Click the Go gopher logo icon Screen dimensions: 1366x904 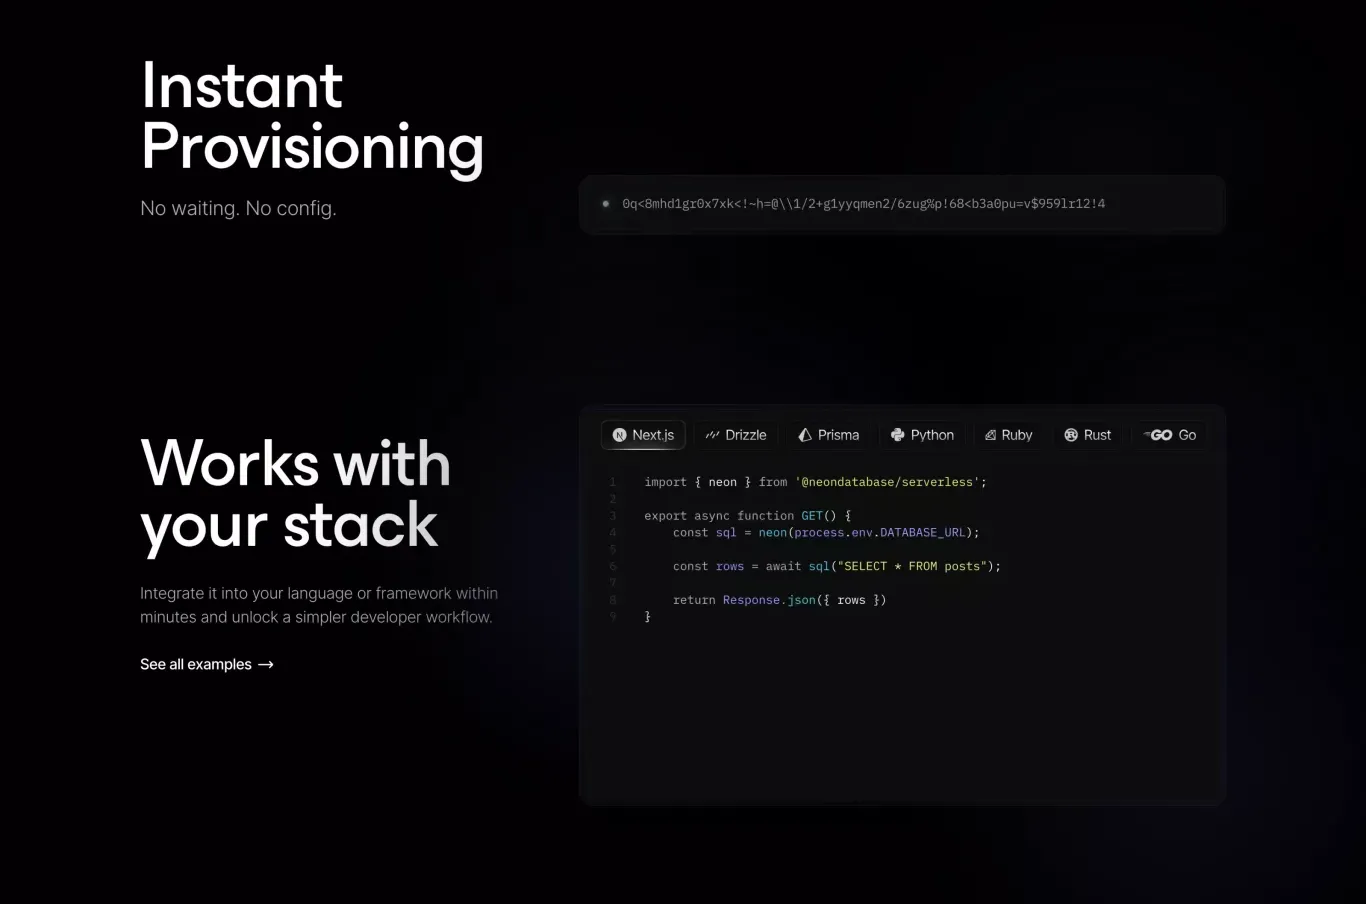click(x=1159, y=435)
